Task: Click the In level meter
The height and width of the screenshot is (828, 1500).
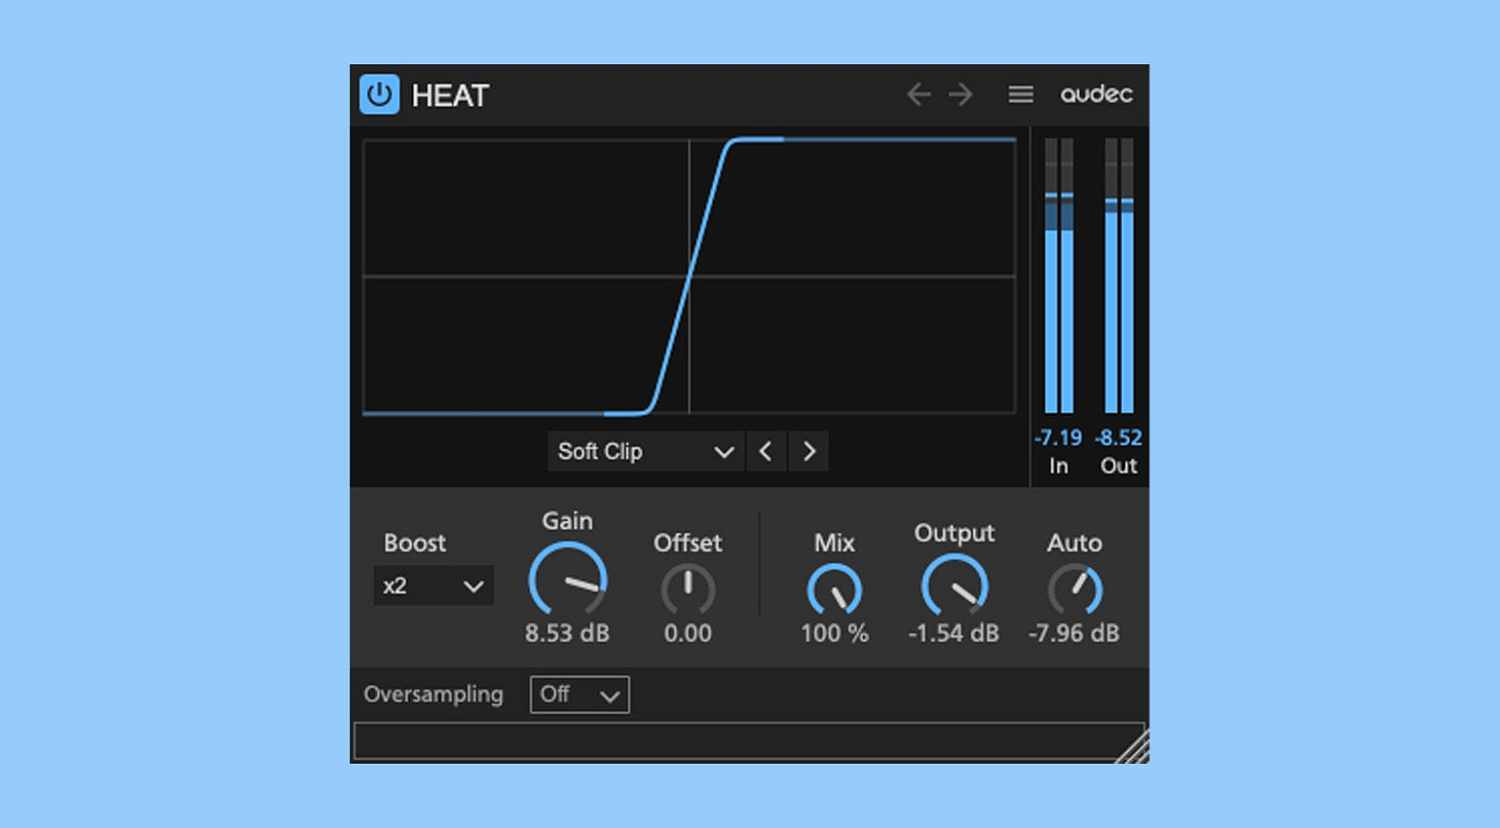Action: pyautogui.click(x=1059, y=276)
